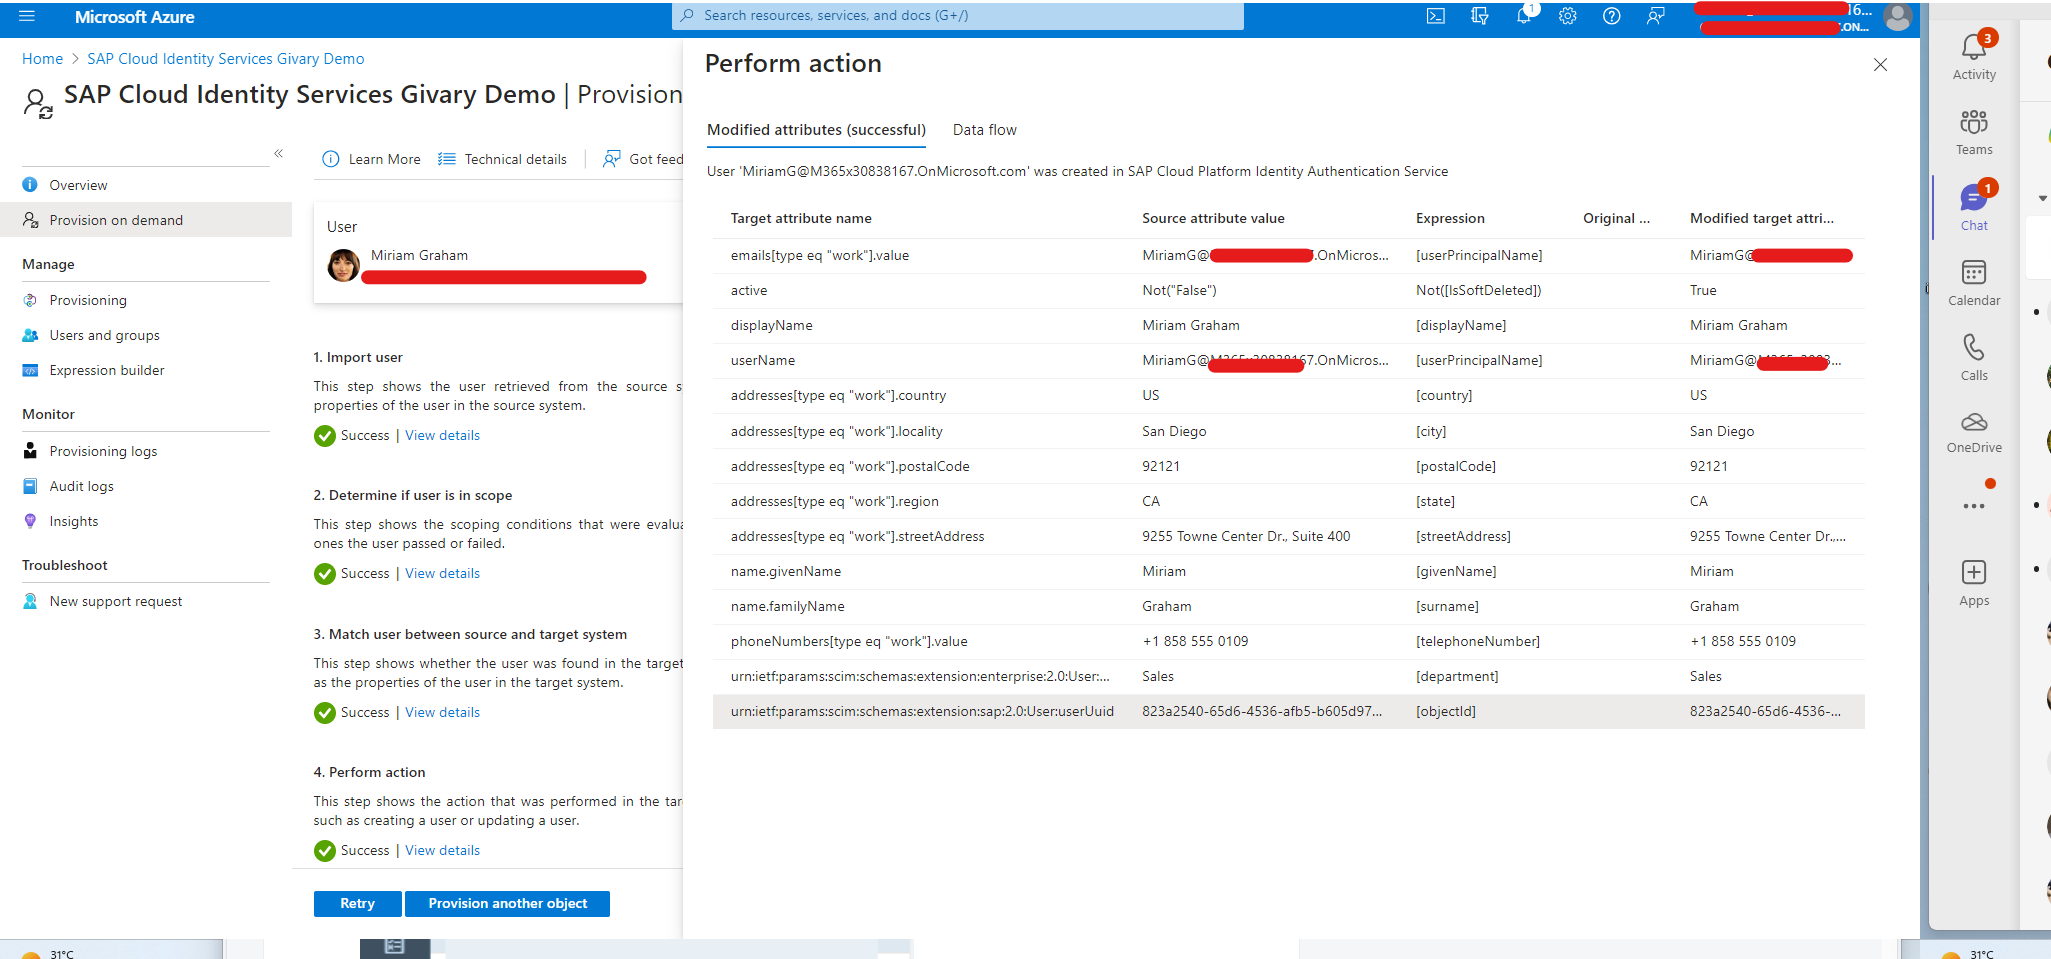This screenshot has height=959, width=2051.
Task: Open Chat in Teams sidebar
Action: coord(1974,207)
